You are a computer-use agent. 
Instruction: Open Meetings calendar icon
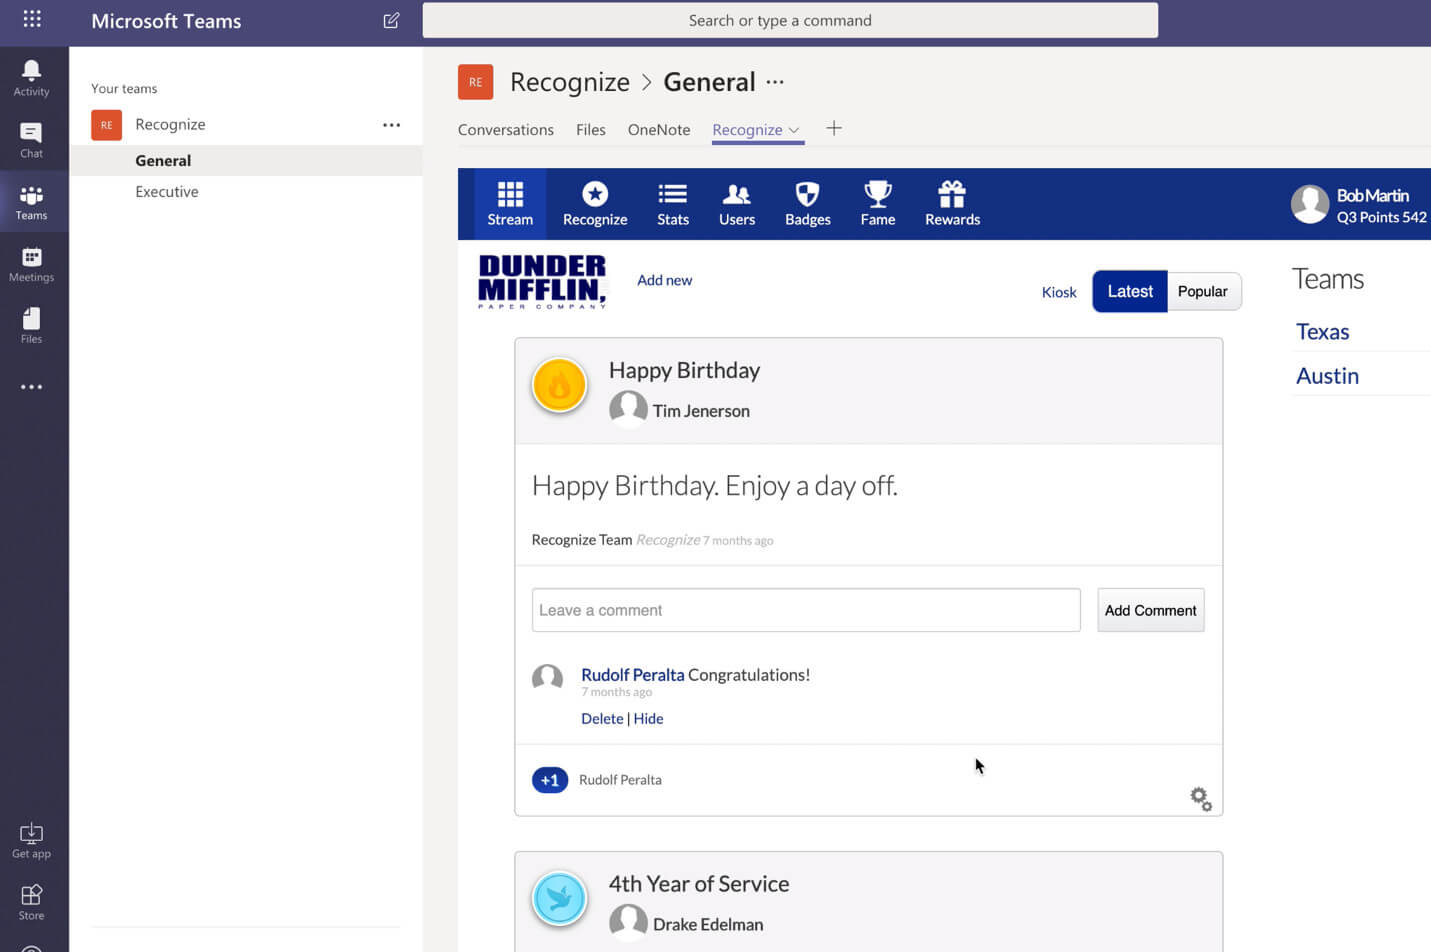coord(31,264)
